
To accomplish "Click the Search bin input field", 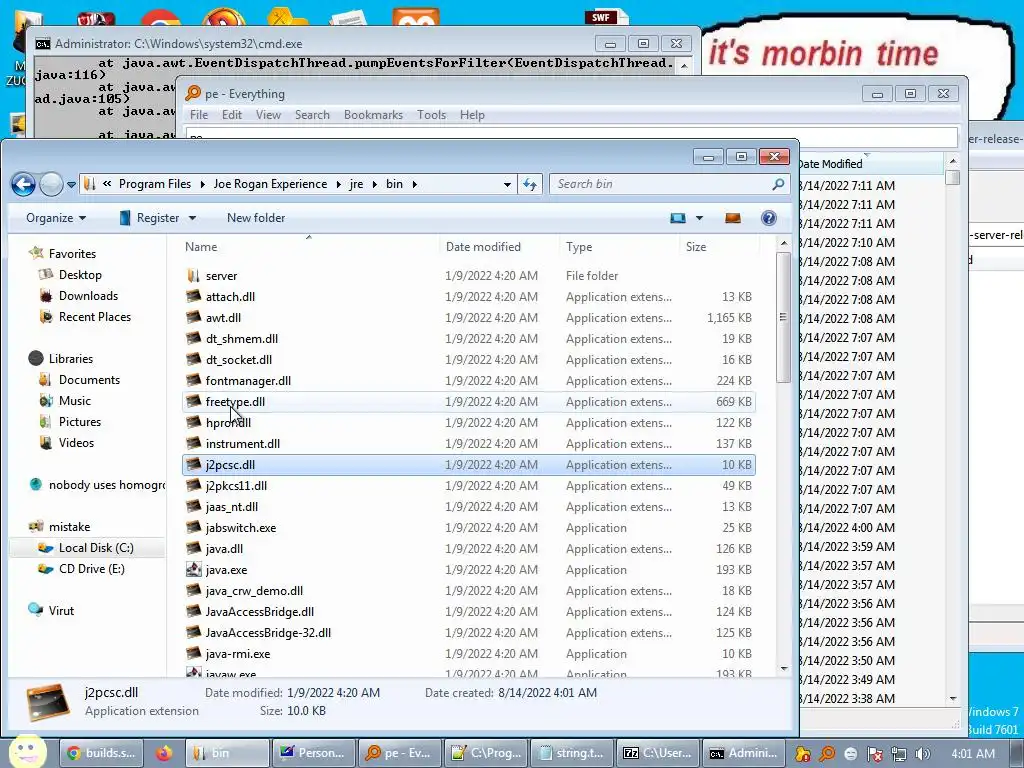I will tap(660, 184).
